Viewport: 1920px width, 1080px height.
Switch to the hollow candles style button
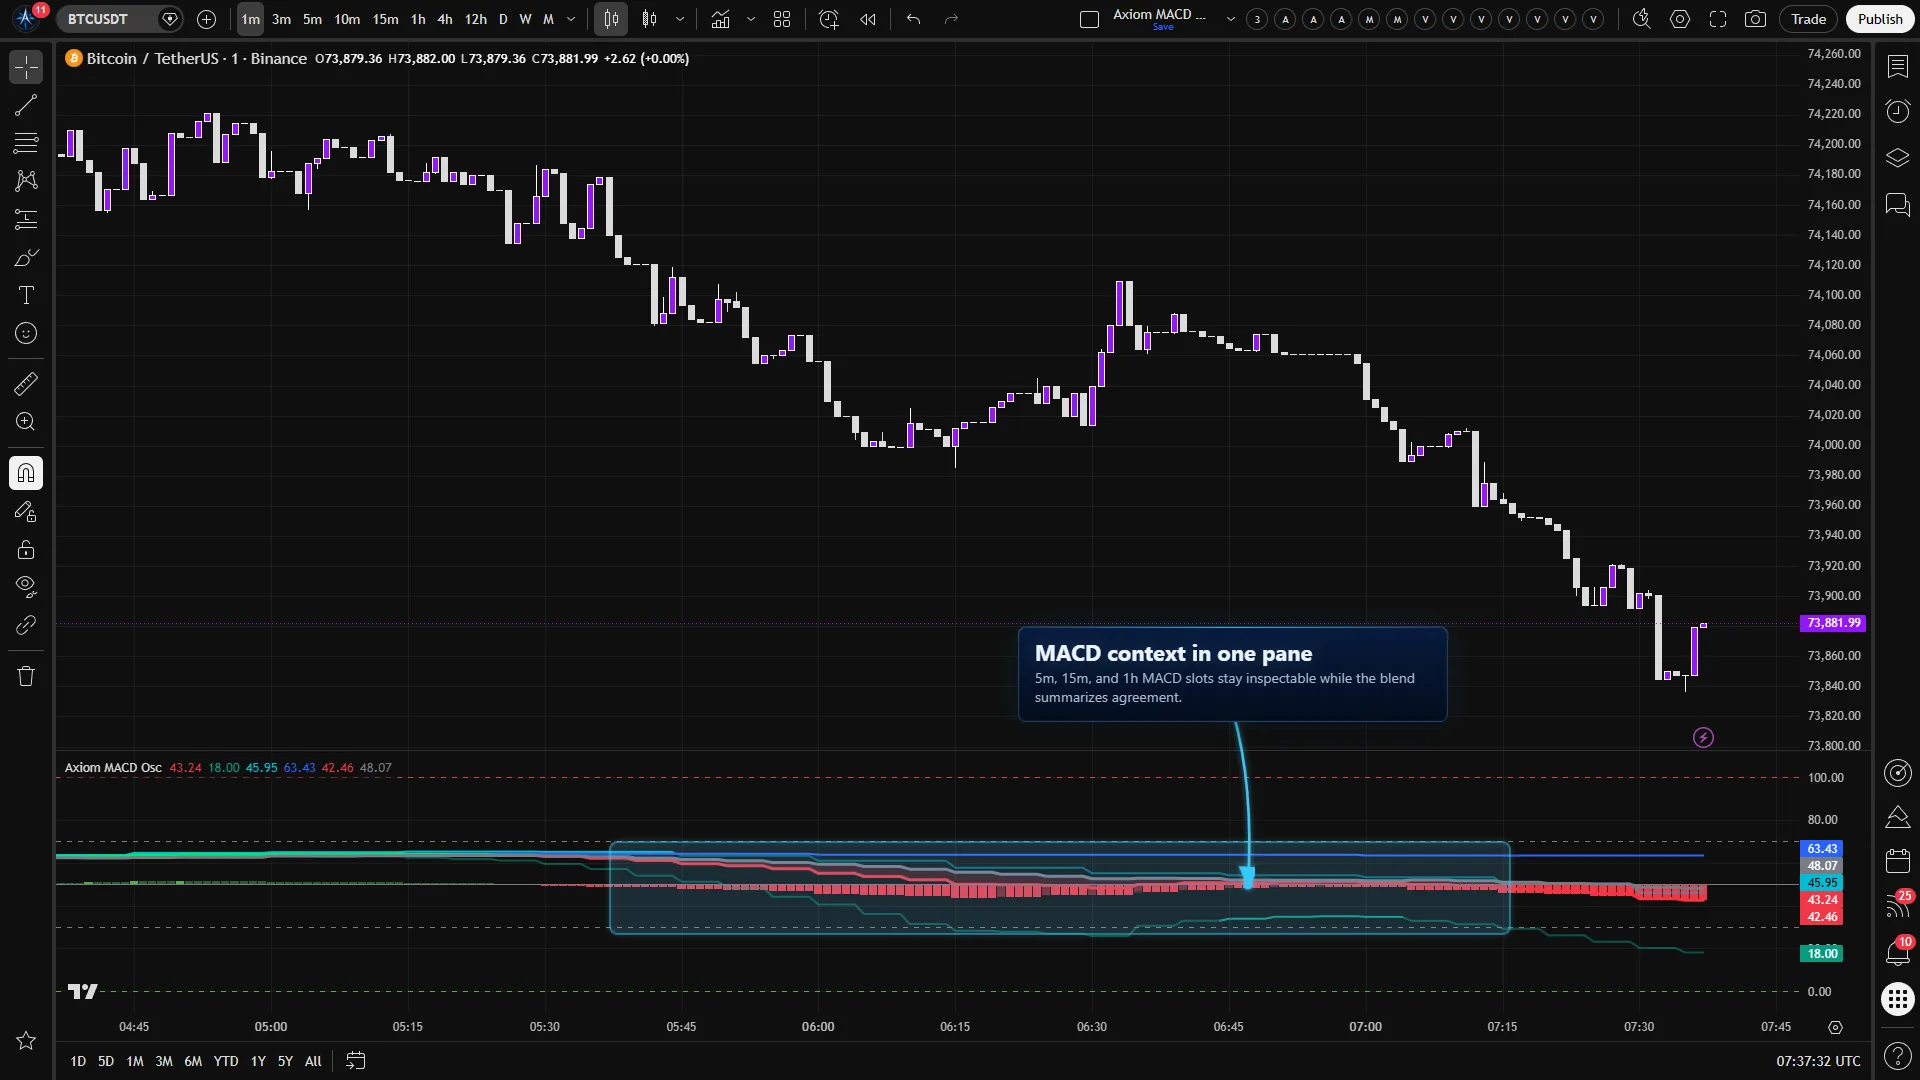coord(650,19)
